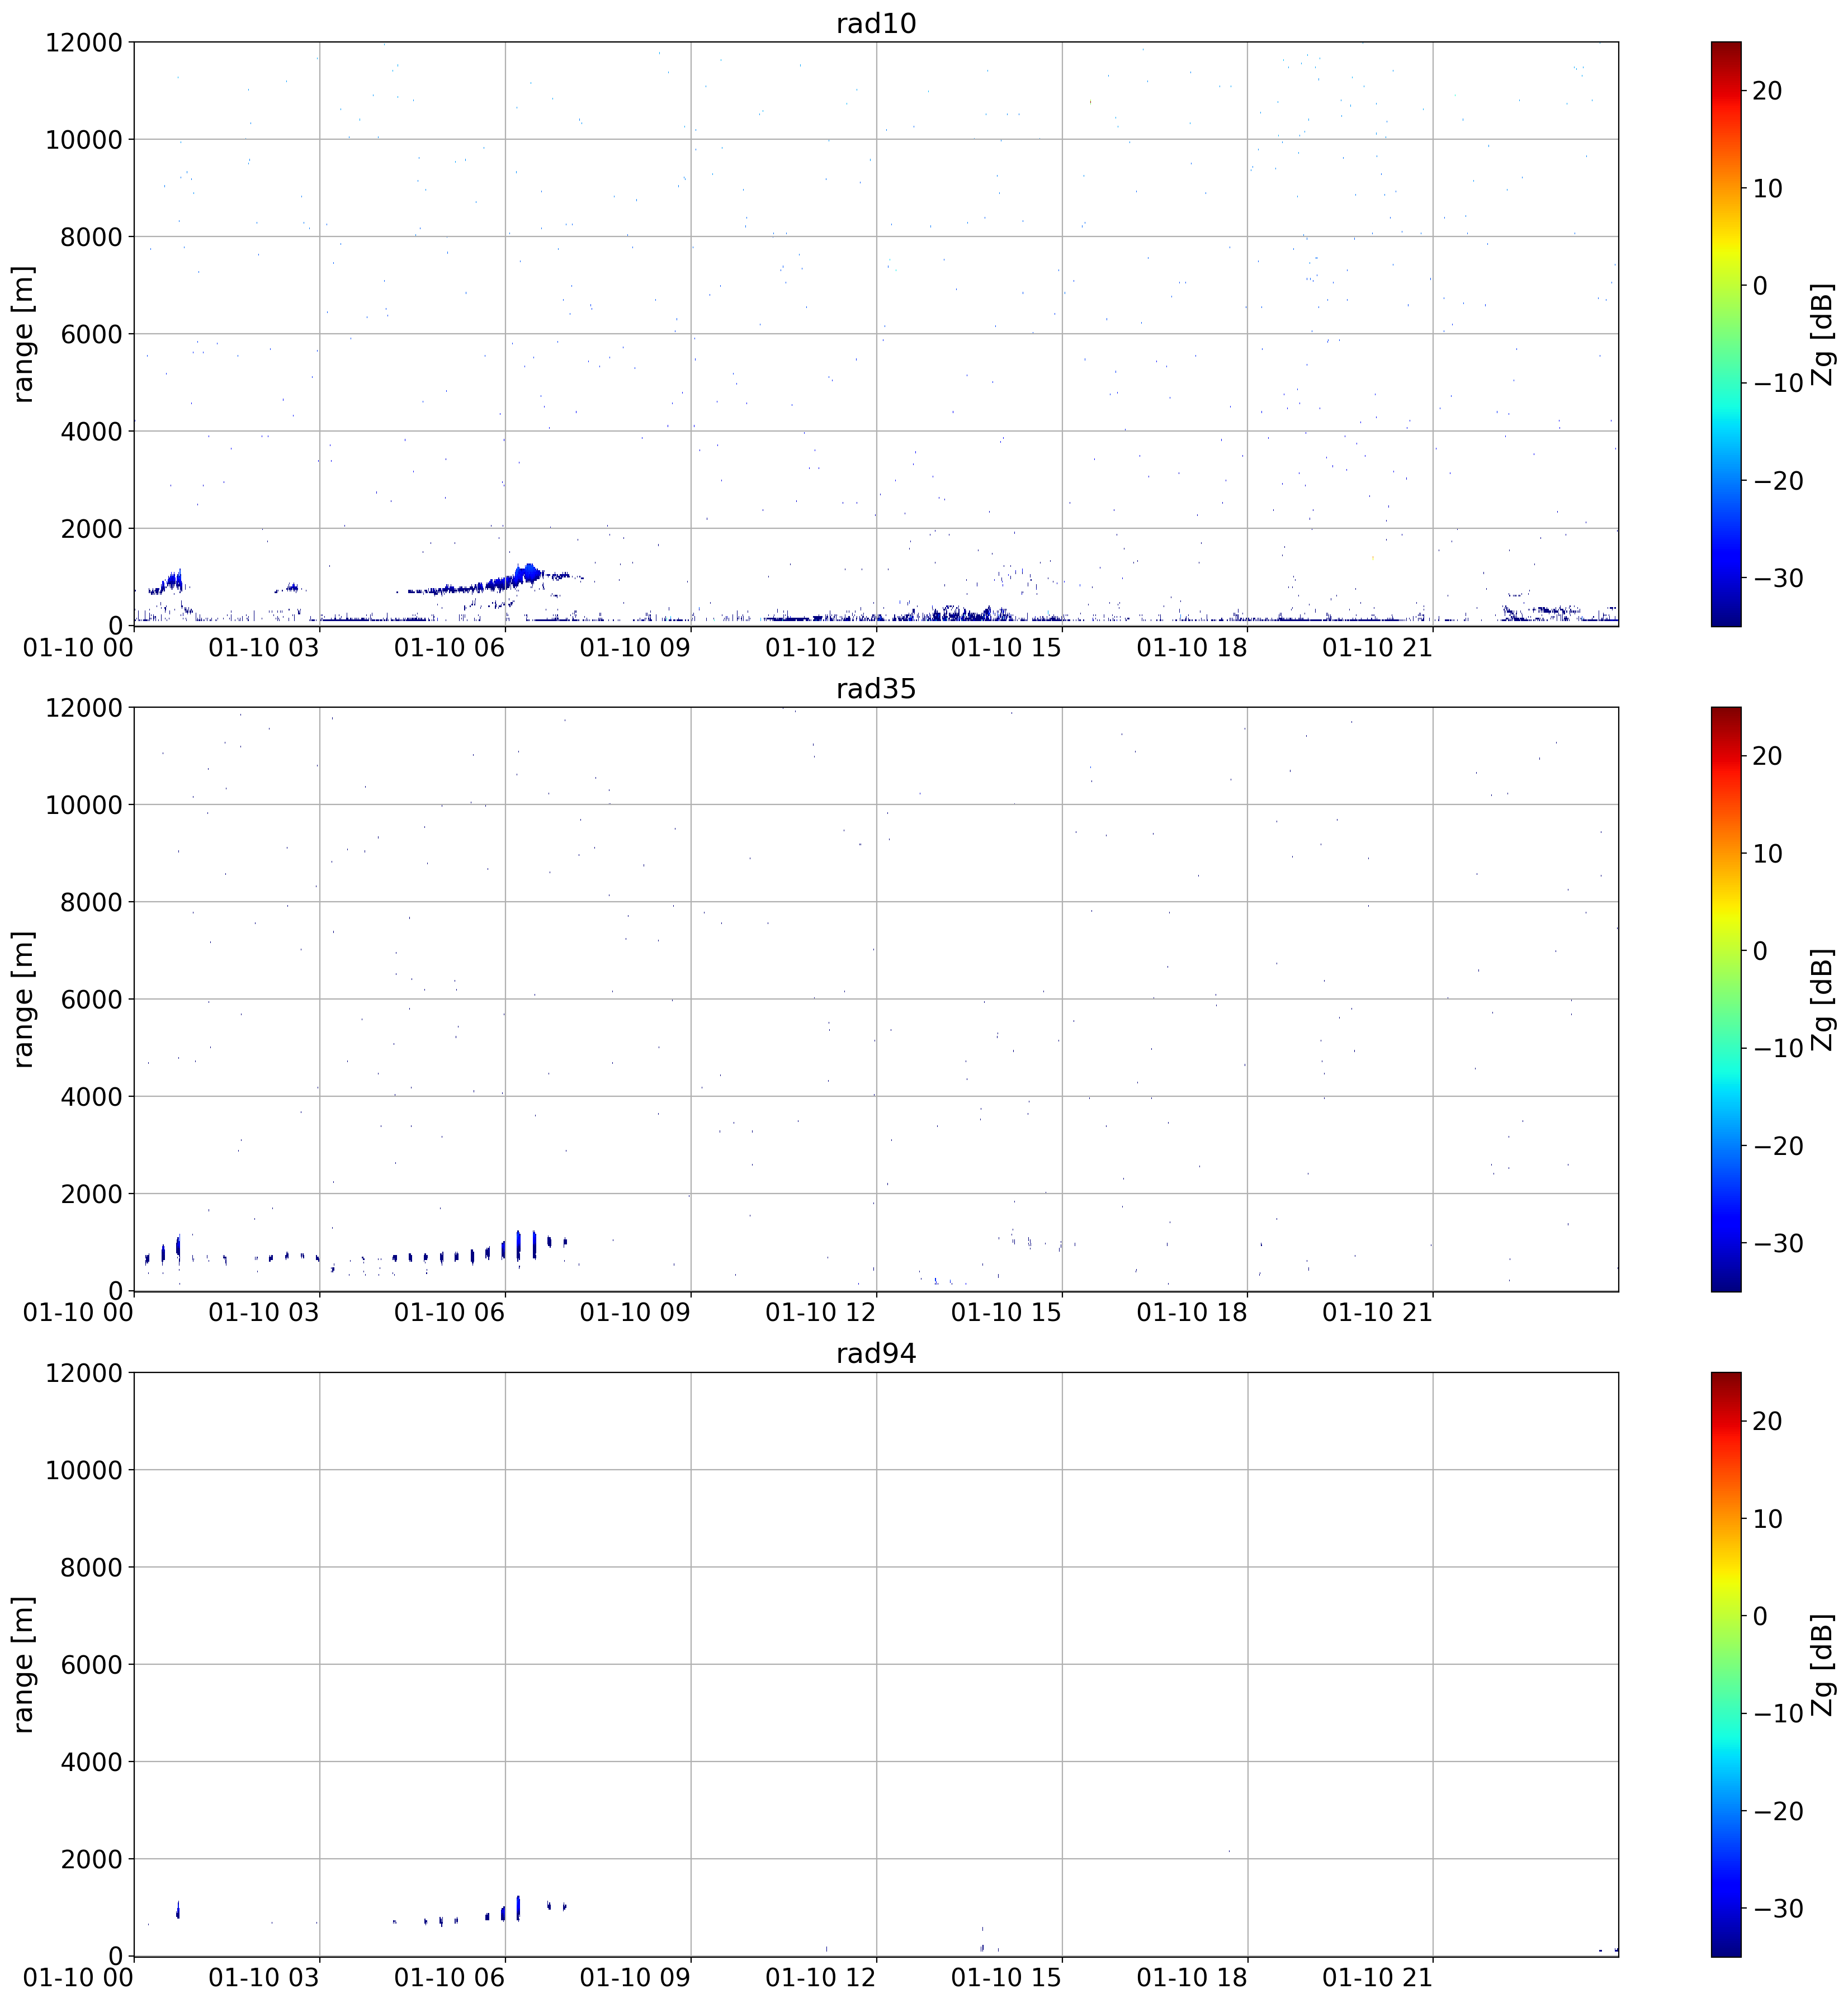
Task: Click the '01-10 18' time tick under rad94
Action: coord(1192,1978)
